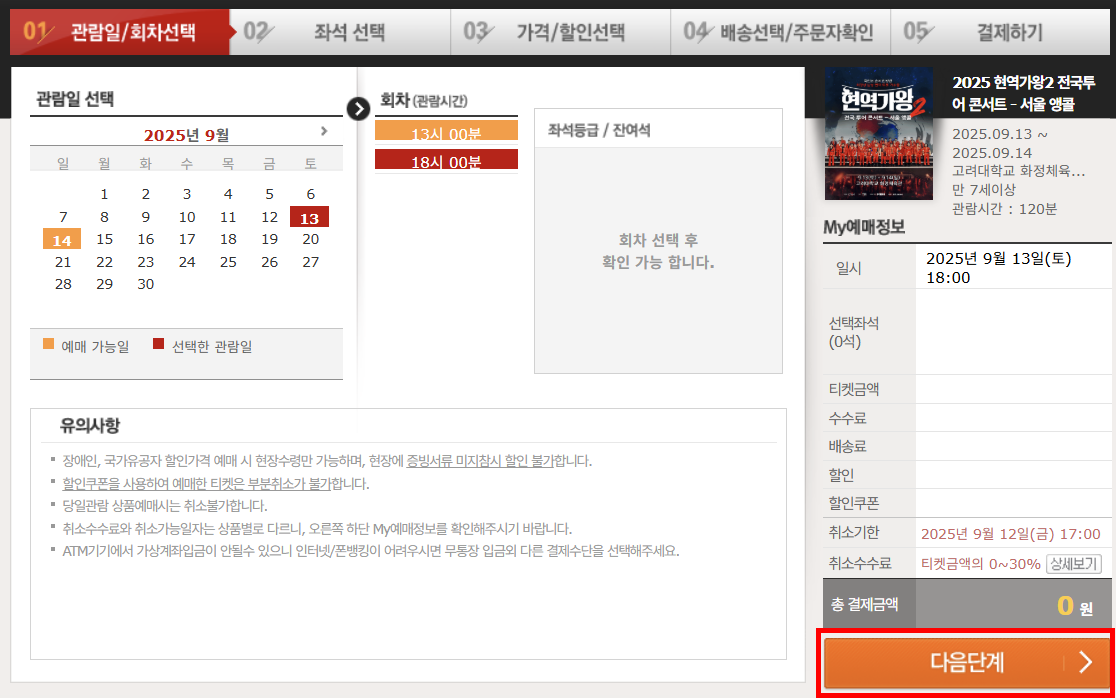The width and height of the screenshot is (1116, 698).
Task: Click the 일시 value 2025년 9월 13일(토) 18:00
Action: (x=999, y=268)
